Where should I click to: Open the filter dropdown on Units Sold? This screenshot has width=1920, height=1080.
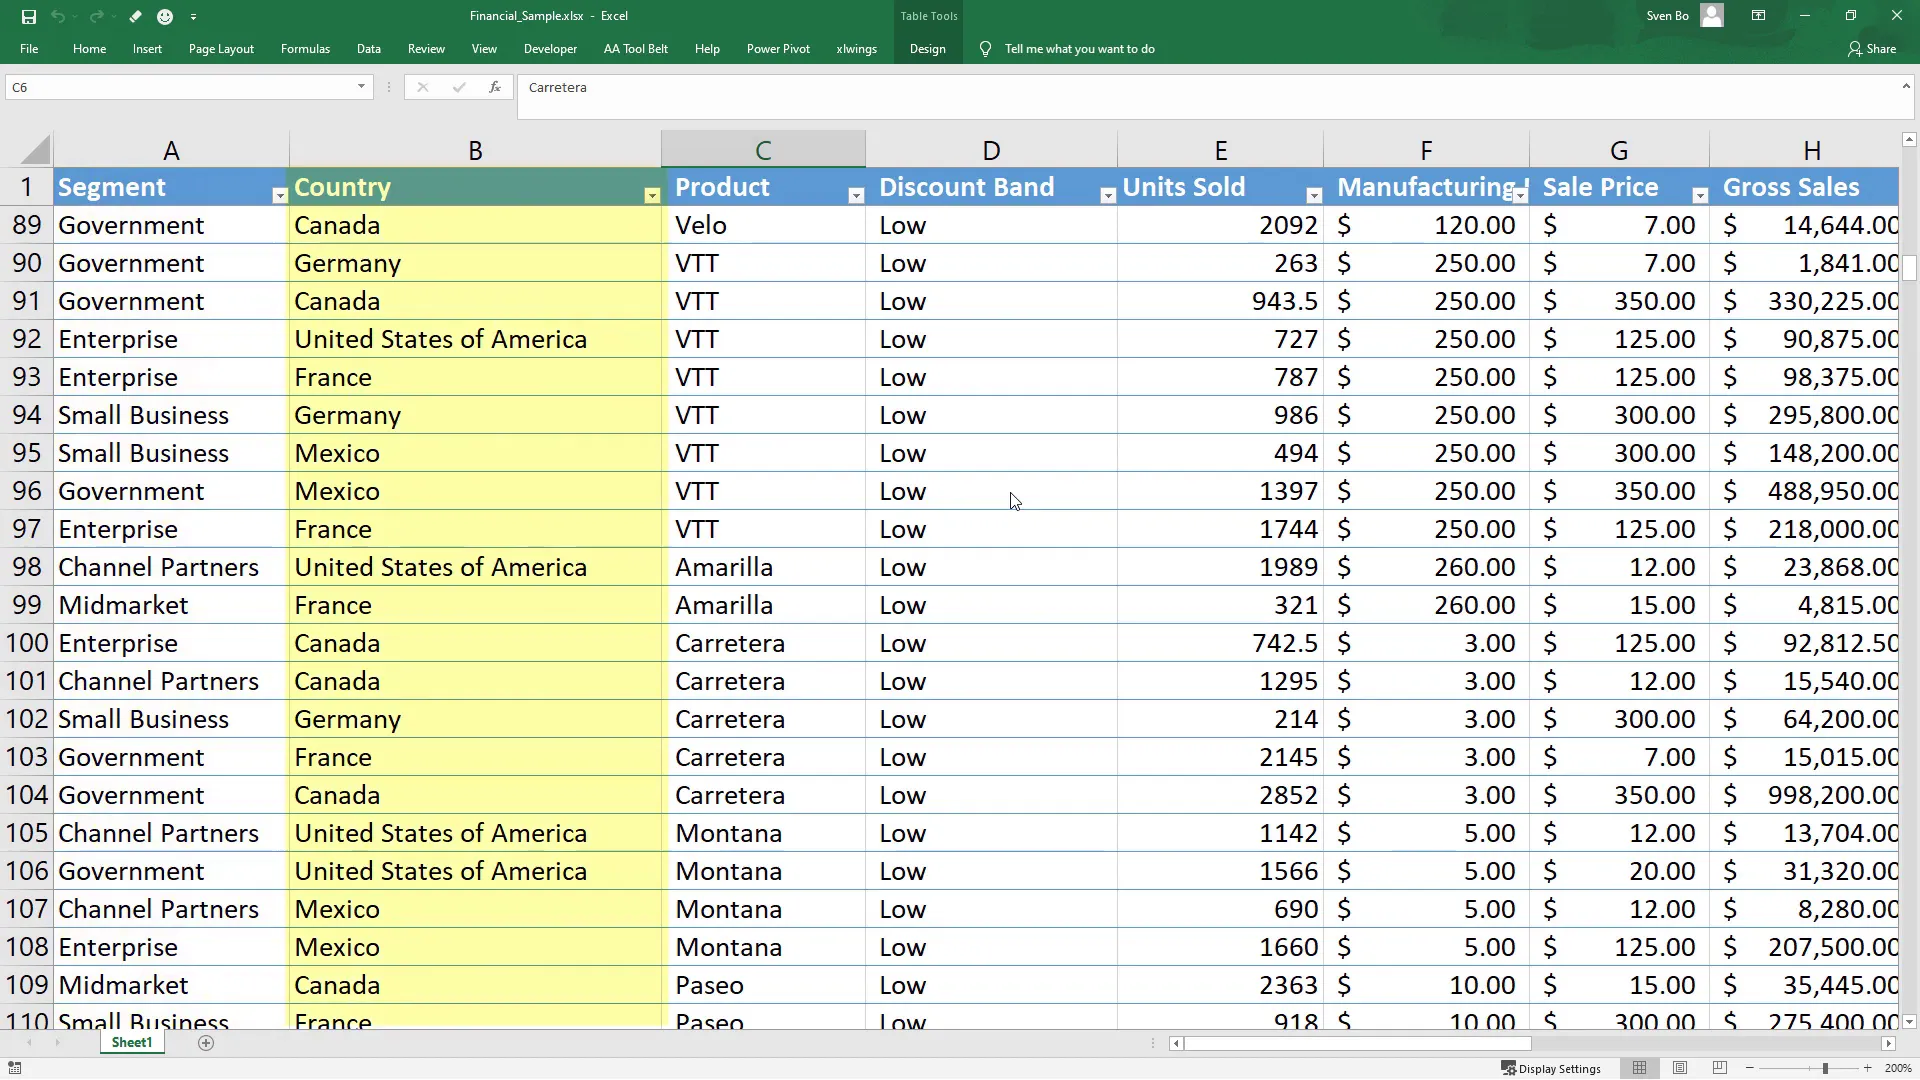tap(1314, 196)
